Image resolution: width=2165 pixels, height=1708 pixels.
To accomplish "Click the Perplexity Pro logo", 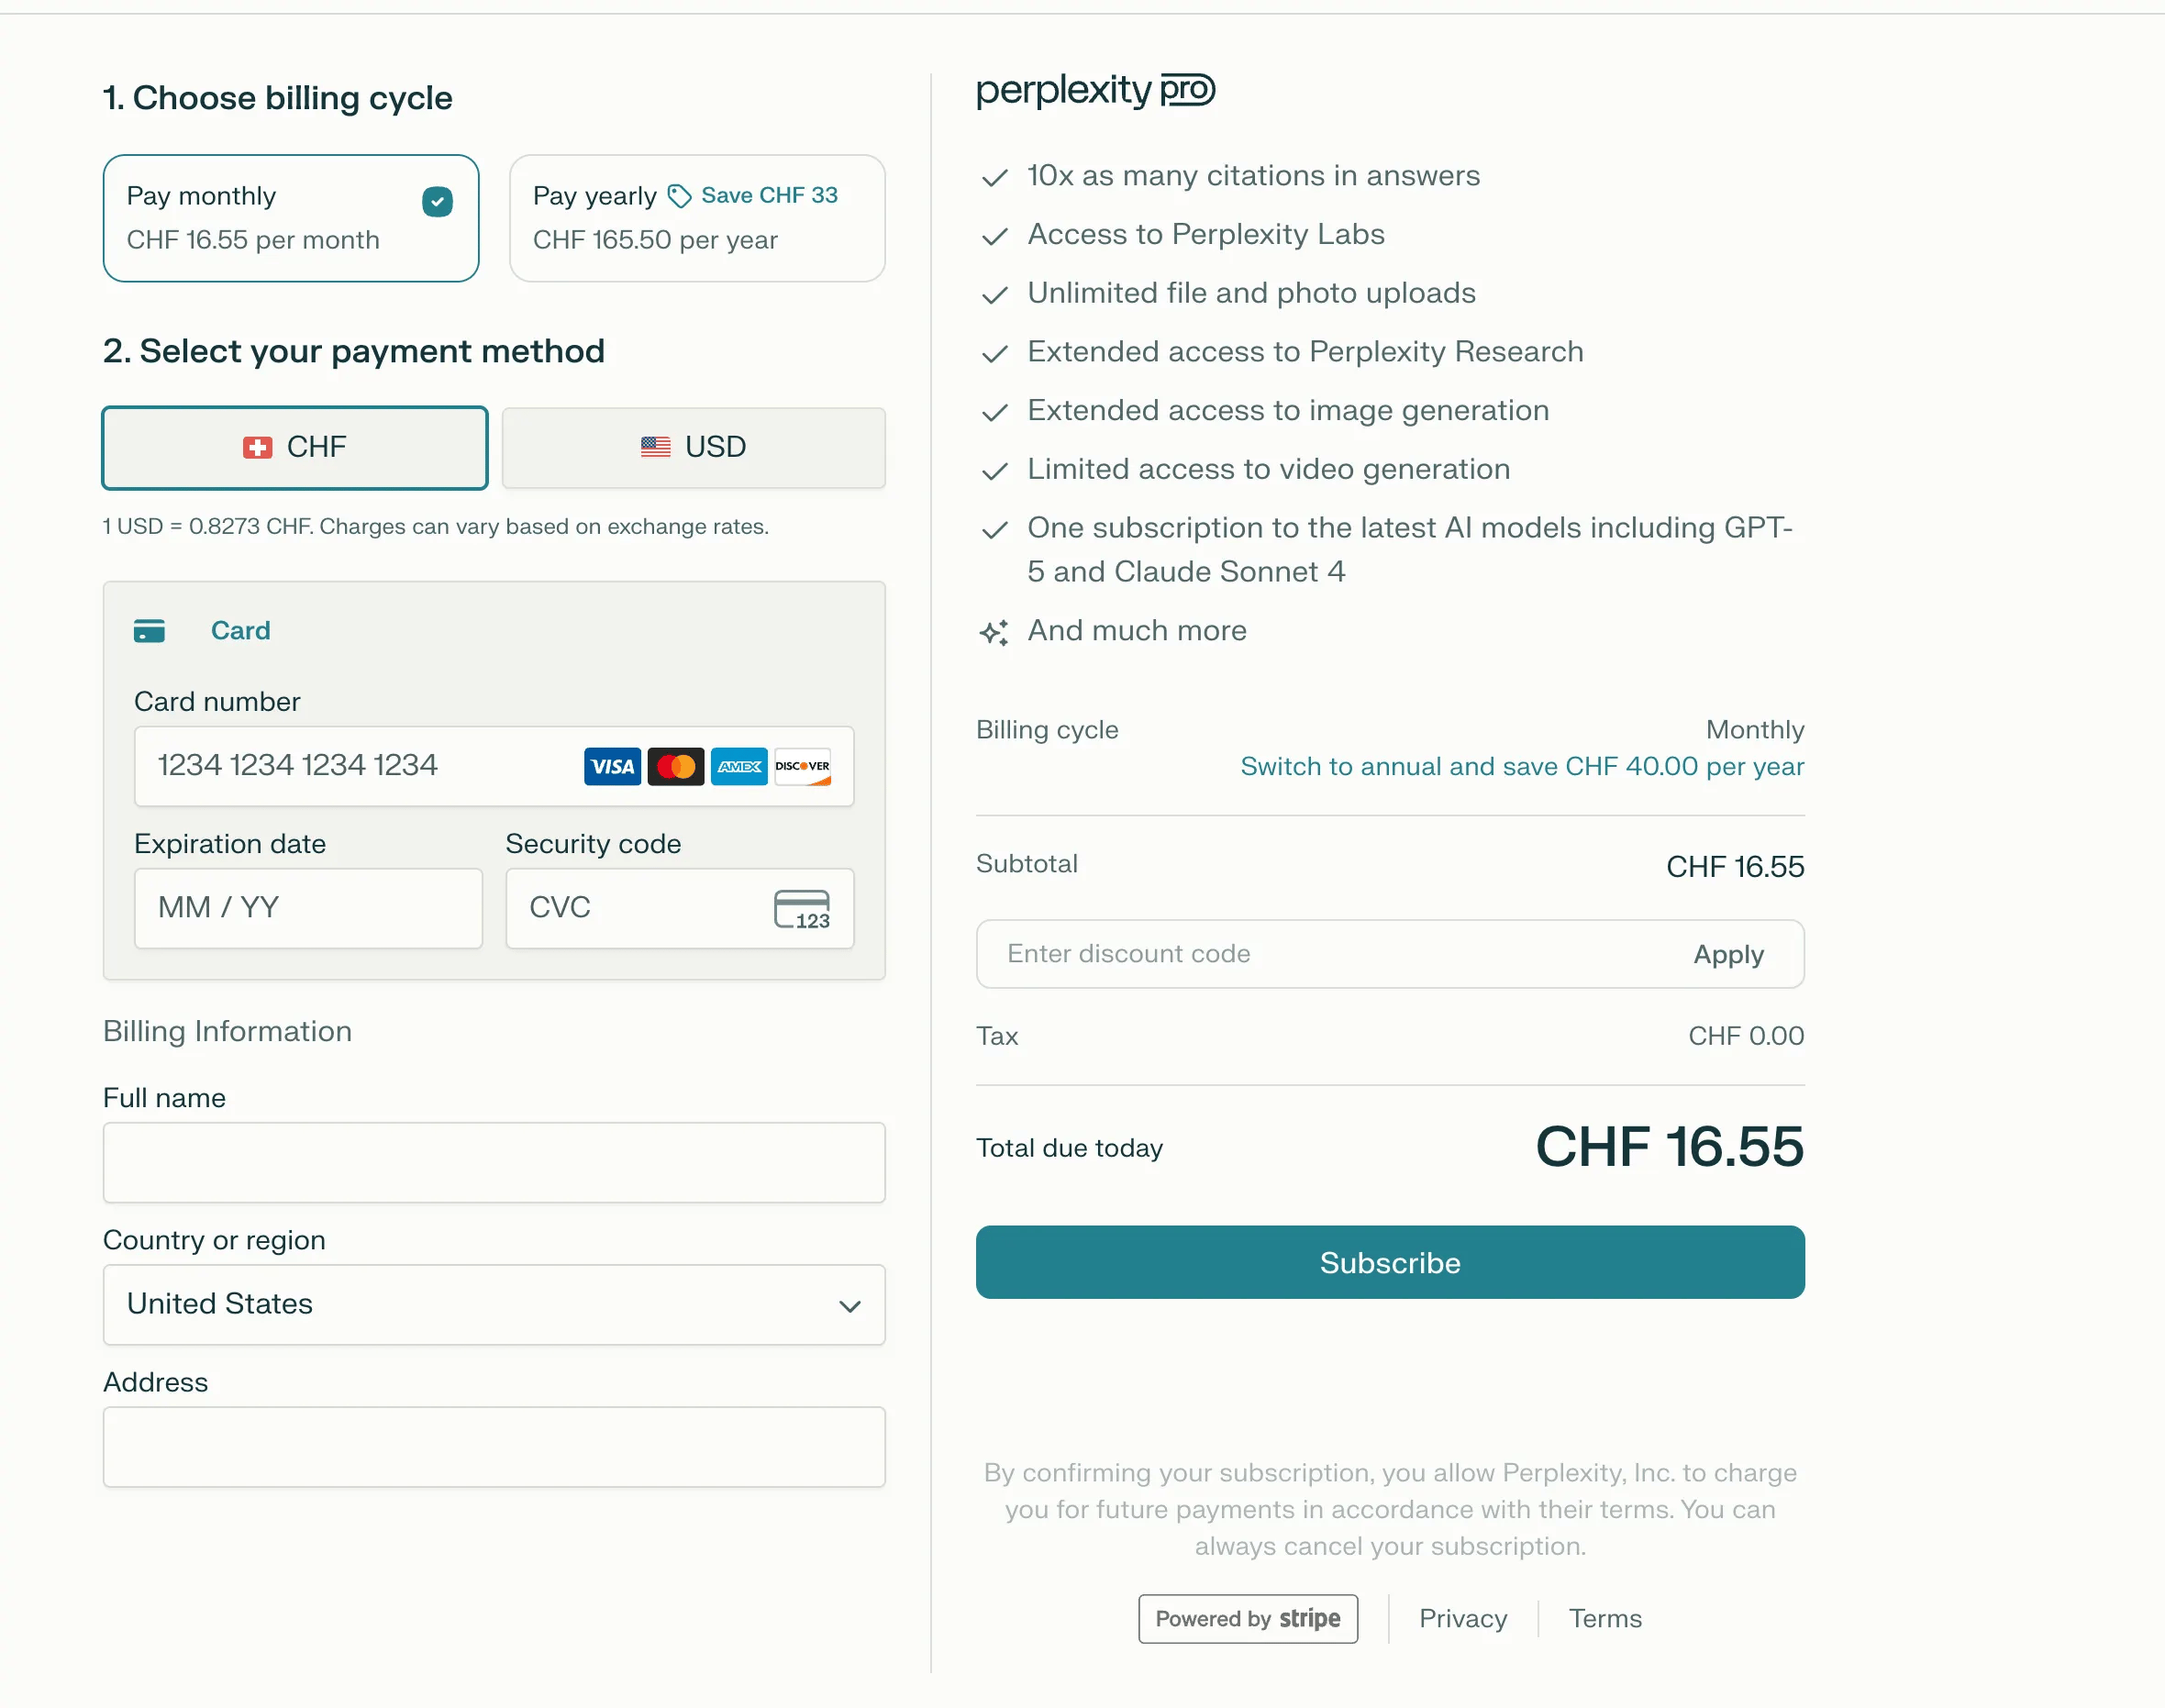I will [1095, 90].
